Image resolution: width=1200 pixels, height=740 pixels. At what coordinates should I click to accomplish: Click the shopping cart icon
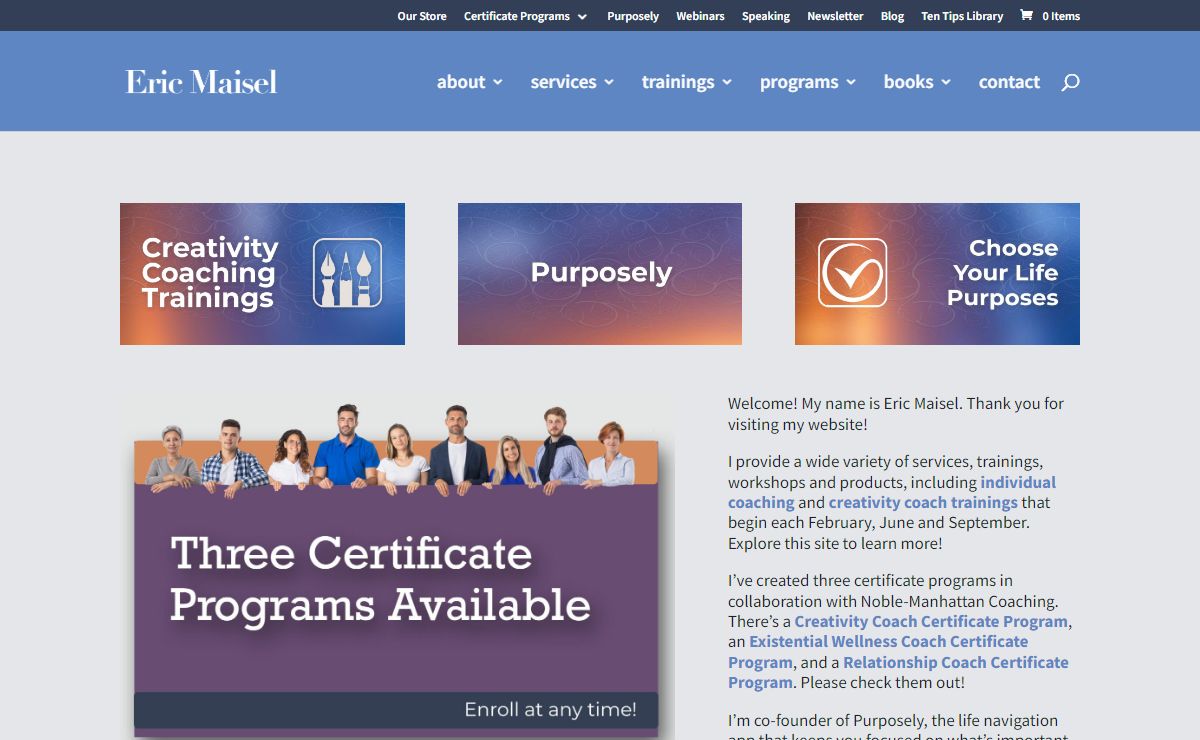[x=1026, y=15]
